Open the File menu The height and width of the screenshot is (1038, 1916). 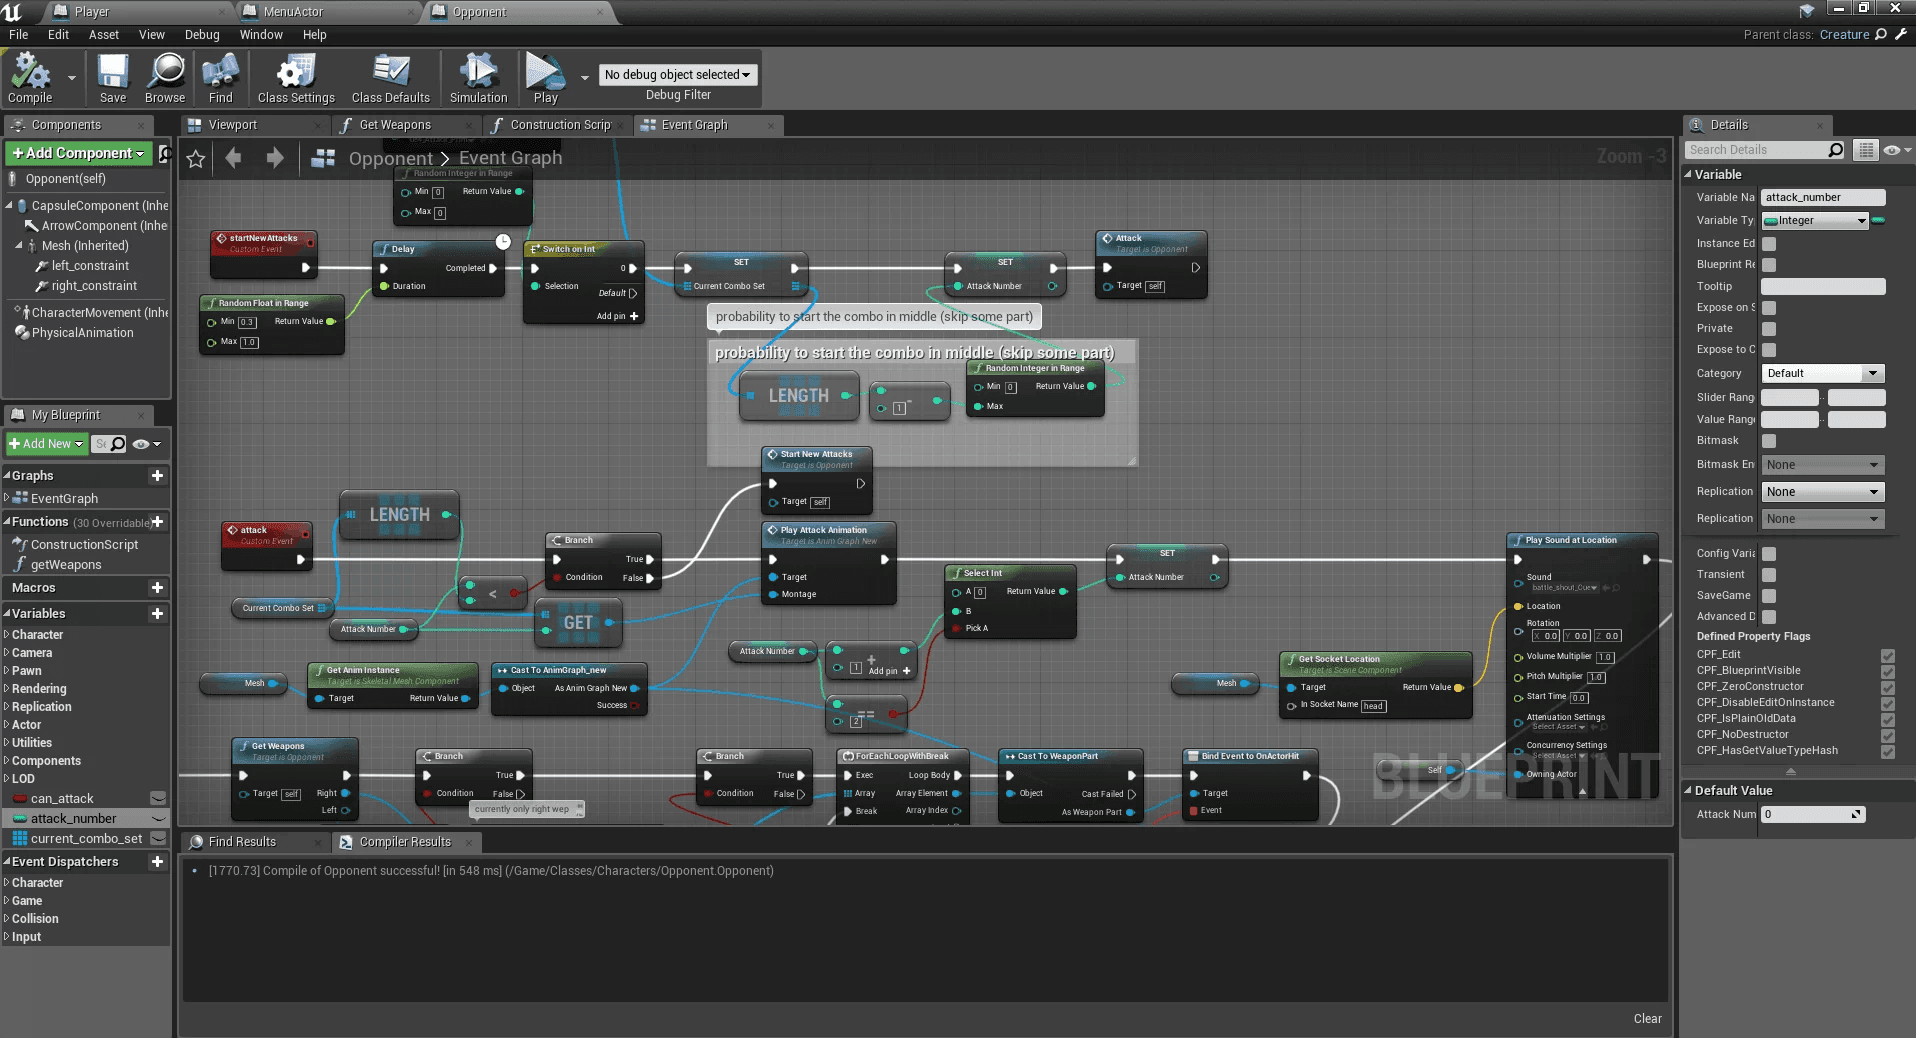[x=18, y=35]
